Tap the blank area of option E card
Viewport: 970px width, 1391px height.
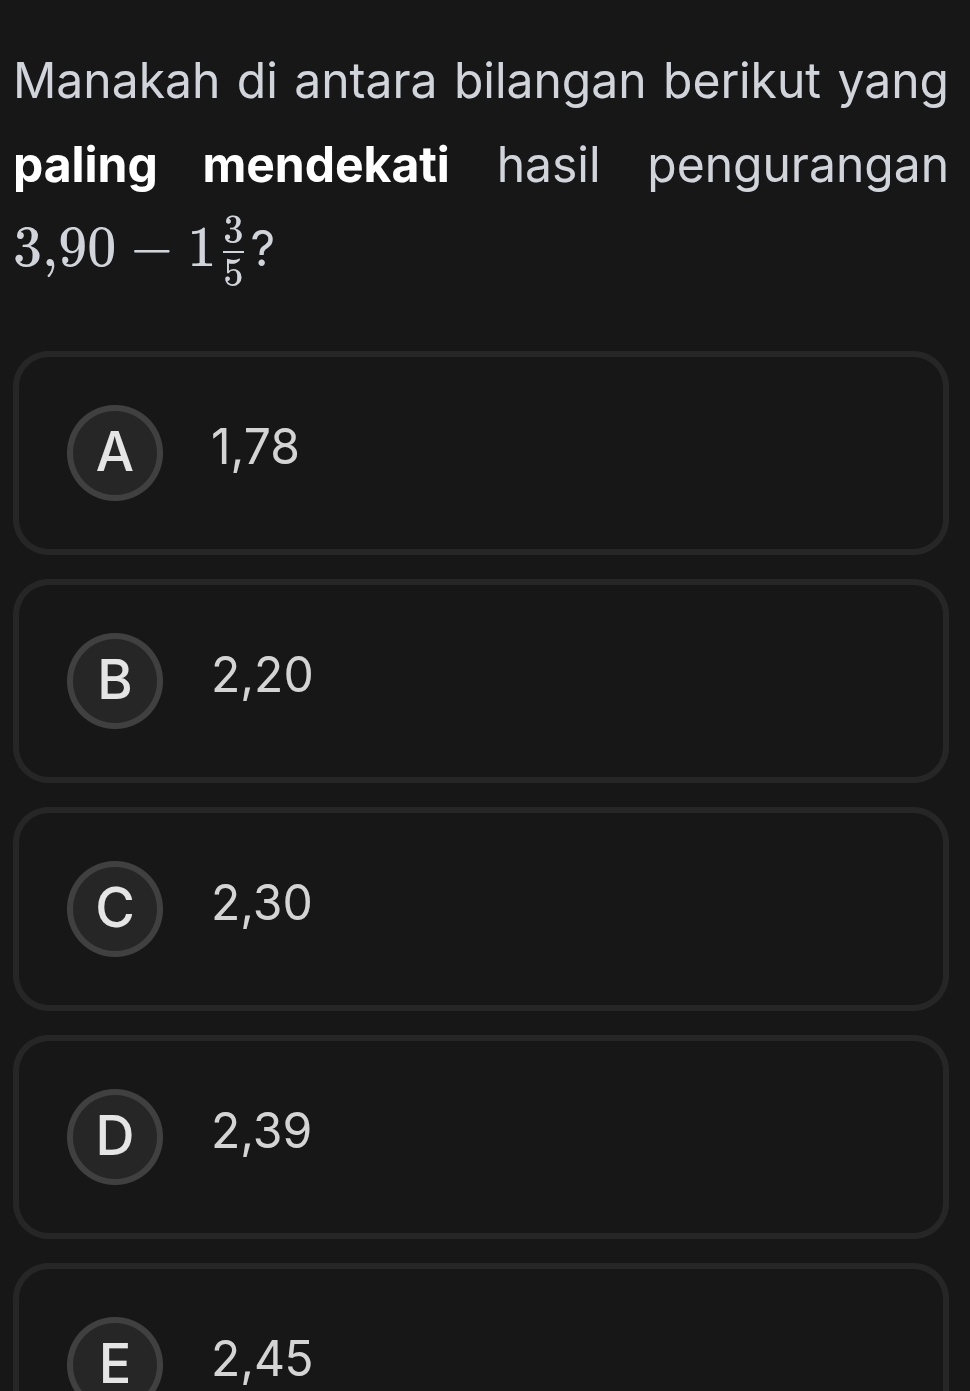pyautogui.click(x=620, y=1330)
